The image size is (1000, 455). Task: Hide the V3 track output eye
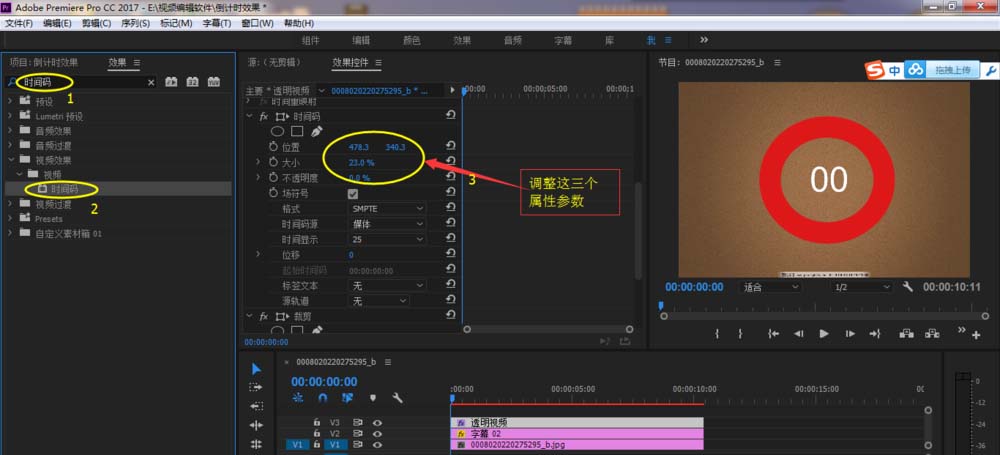pyautogui.click(x=377, y=422)
